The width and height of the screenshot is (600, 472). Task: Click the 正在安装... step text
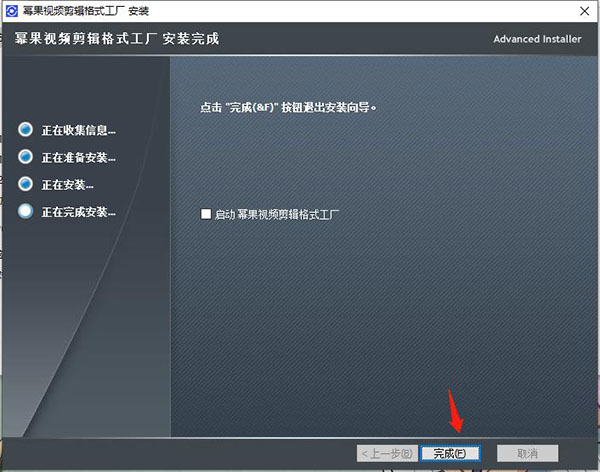pos(67,185)
